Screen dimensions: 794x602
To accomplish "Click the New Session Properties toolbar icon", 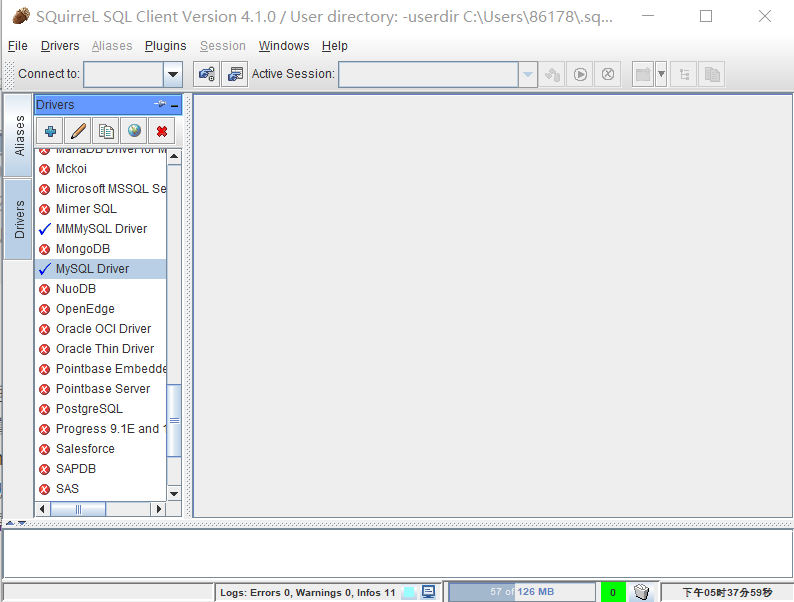I will (235, 74).
